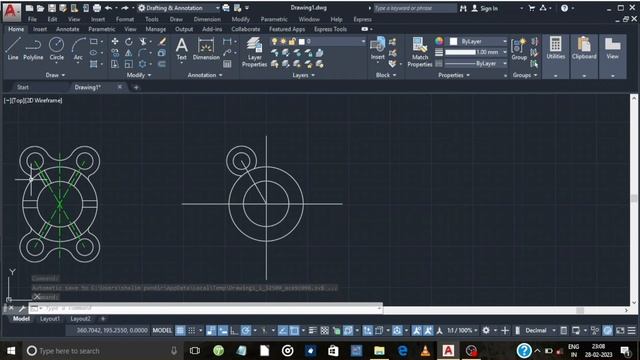Toggle snap mode in status bar
The height and width of the screenshot is (360, 640).
click(191, 330)
